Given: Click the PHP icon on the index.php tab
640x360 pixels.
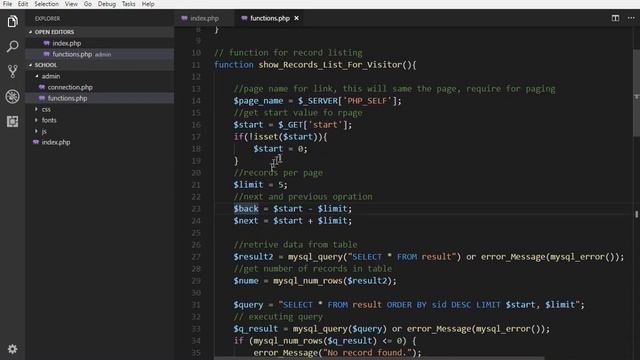Looking at the screenshot, I should (184, 18).
